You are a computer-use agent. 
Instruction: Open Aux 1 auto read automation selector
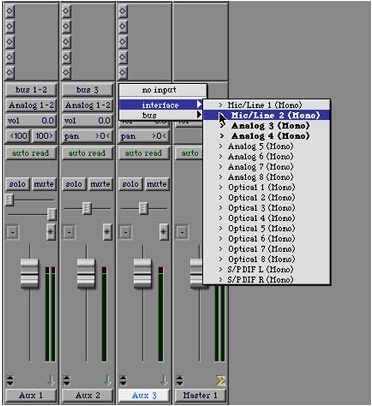tap(31, 153)
